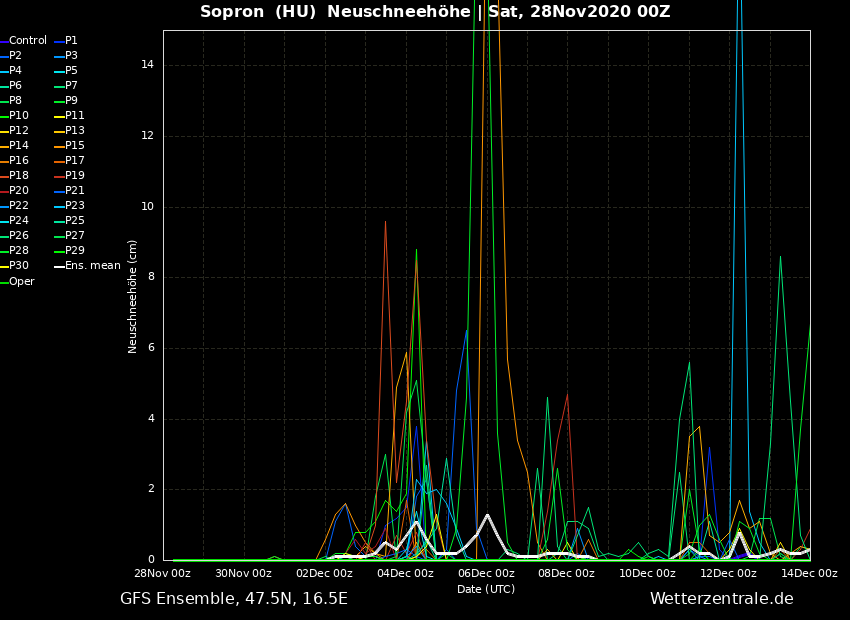This screenshot has width=850, height=620.
Task: Click the Control legend entry
Action: tap(27, 41)
